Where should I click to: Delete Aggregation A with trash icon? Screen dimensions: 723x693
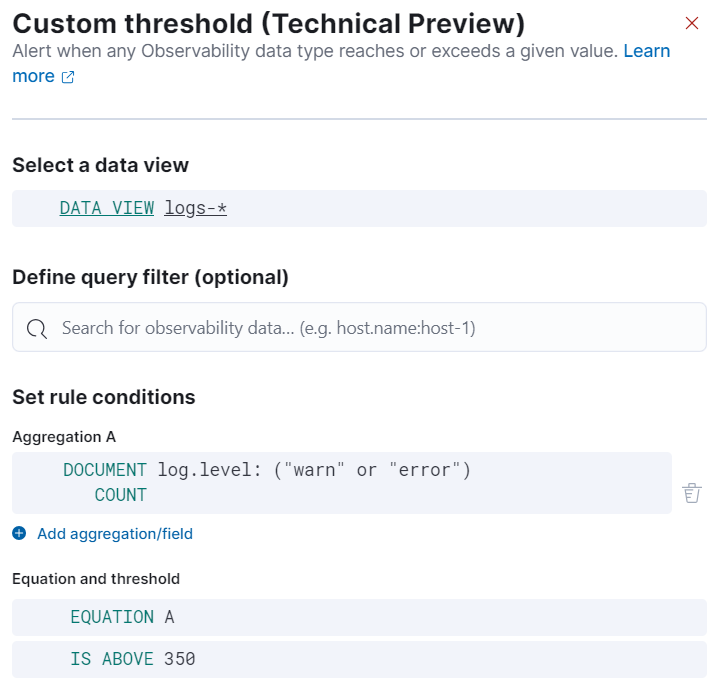click(x=691, y=492)
